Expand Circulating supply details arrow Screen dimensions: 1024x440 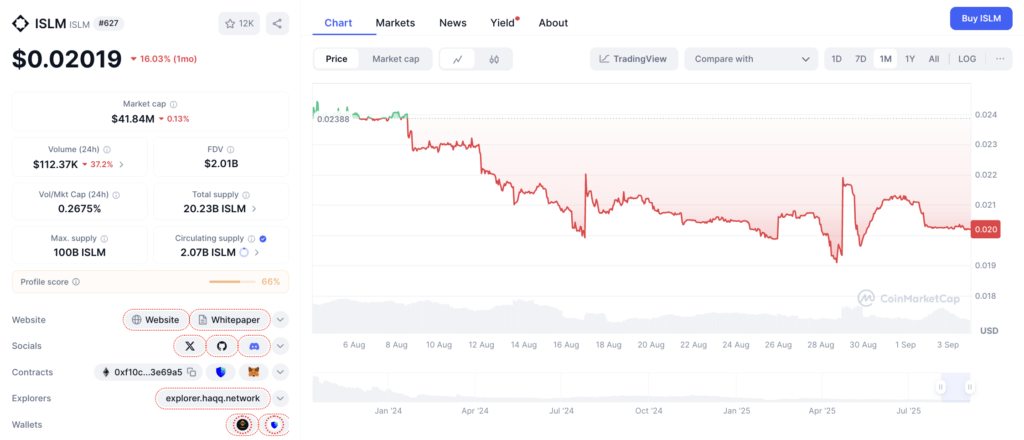(x=257, y=253)
